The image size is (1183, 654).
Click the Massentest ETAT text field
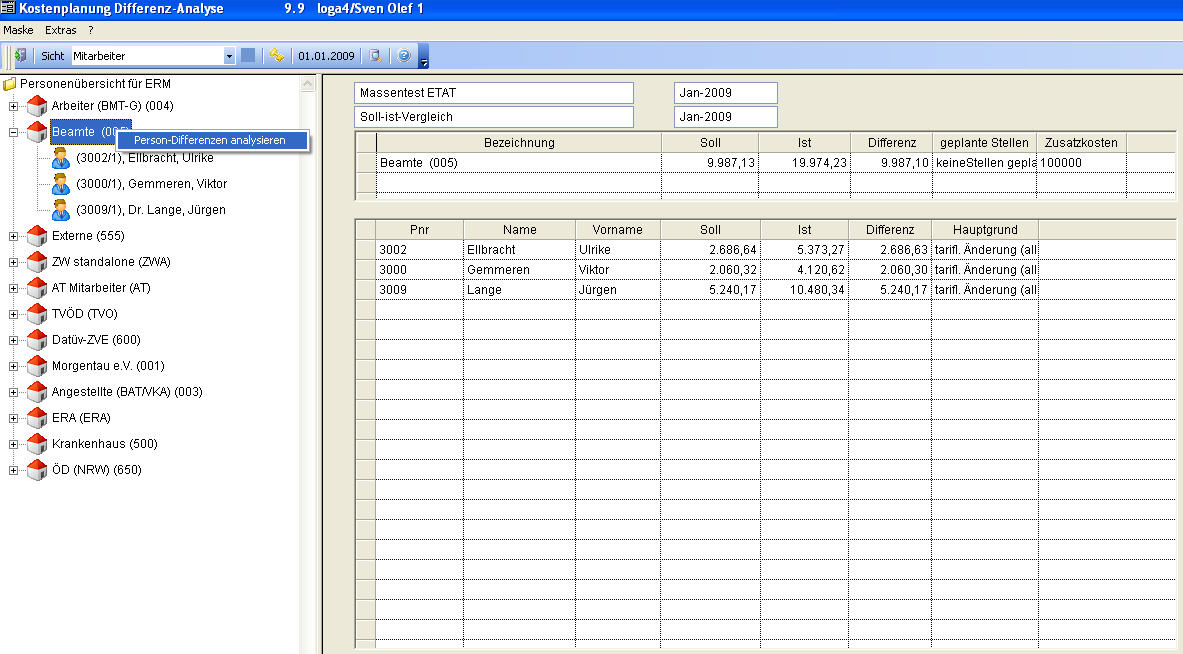tap(494, 93)
